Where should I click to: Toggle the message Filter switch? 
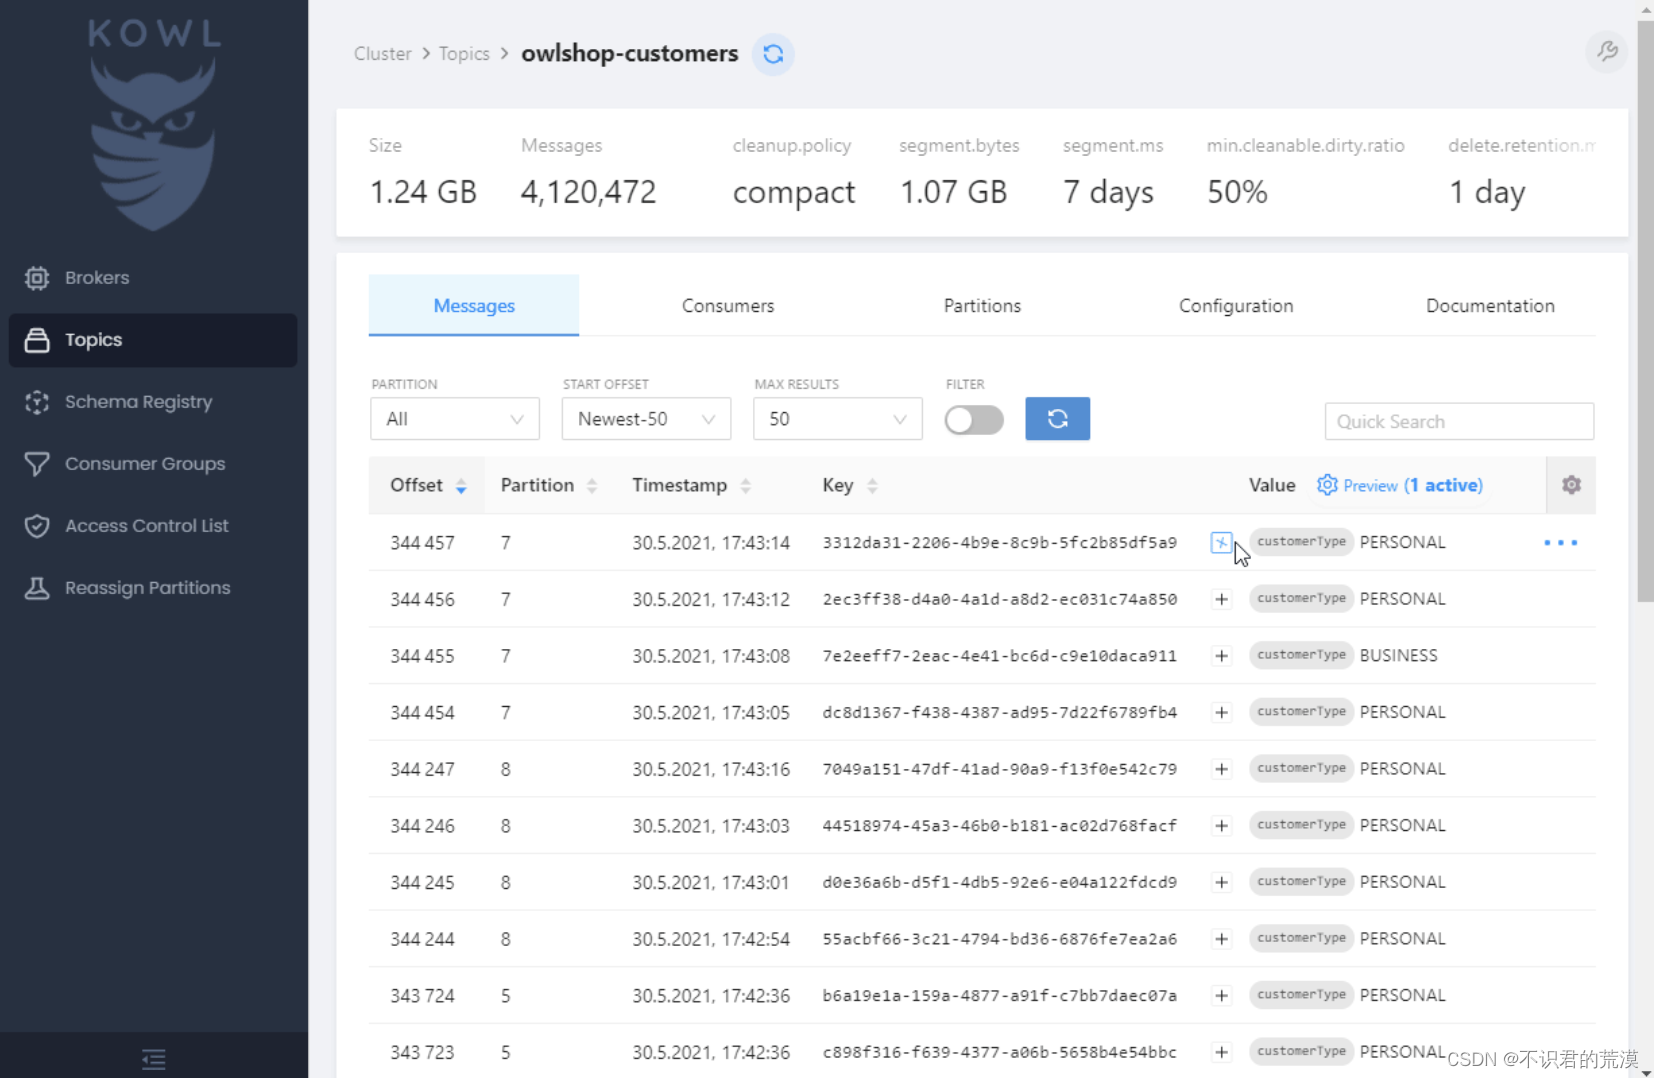click(974, 420)
